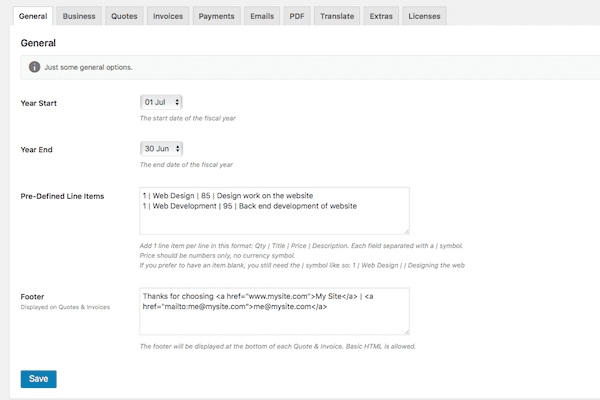Click 'Add 1 line item per line' hint
Screen dimensions: 600x400
tap(301, 246)
